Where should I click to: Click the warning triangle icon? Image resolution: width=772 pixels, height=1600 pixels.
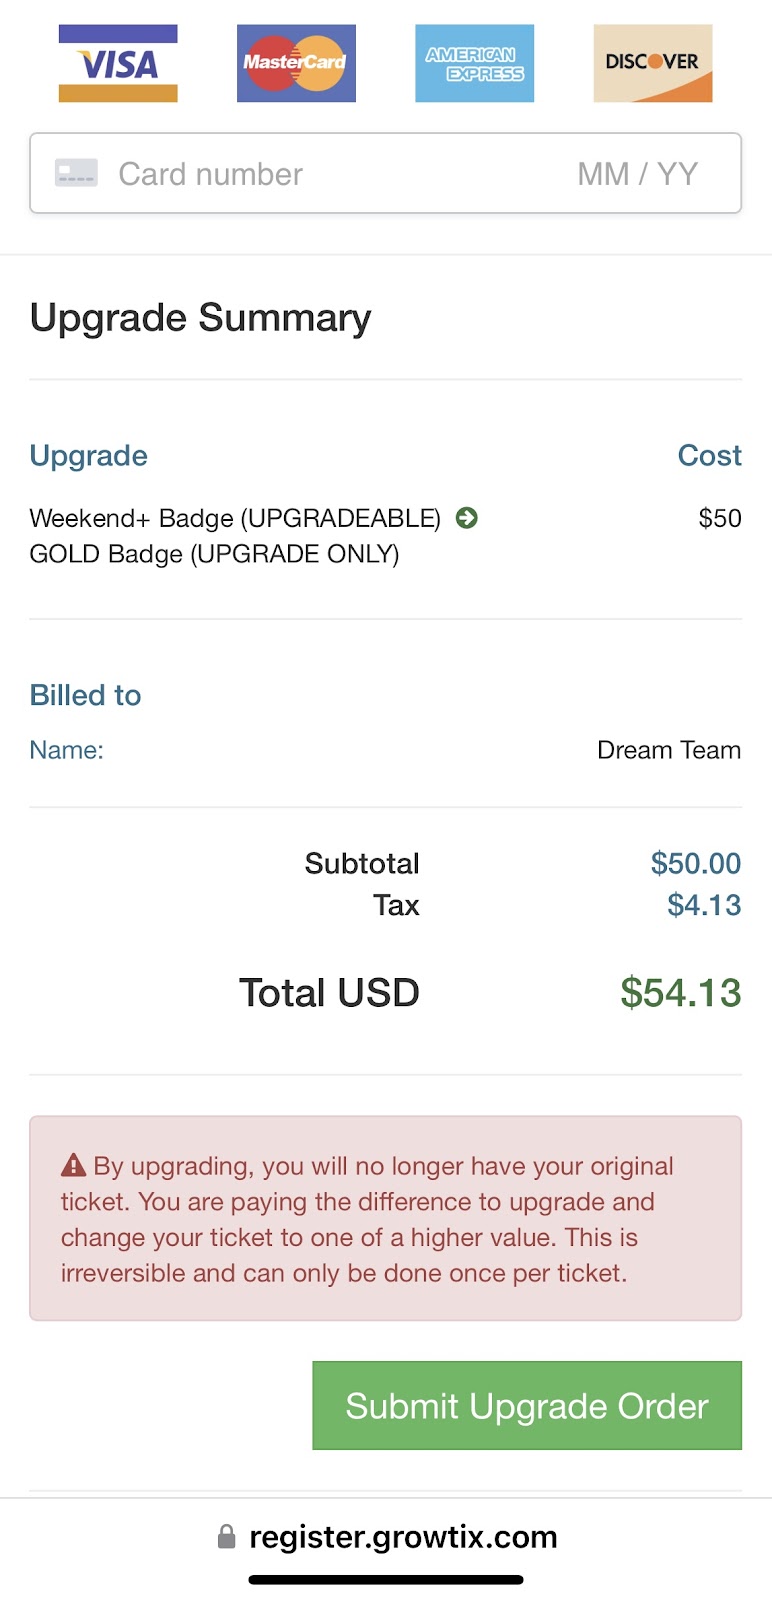(x=73, y=1165)
